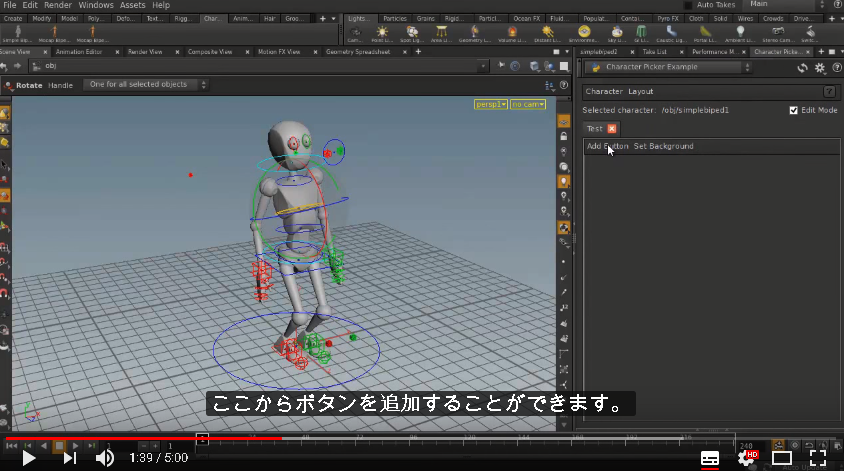Screen dimensions: 844x471
Task: Select the Simple Biped shelf tool
Action: [x=17, y=34]
